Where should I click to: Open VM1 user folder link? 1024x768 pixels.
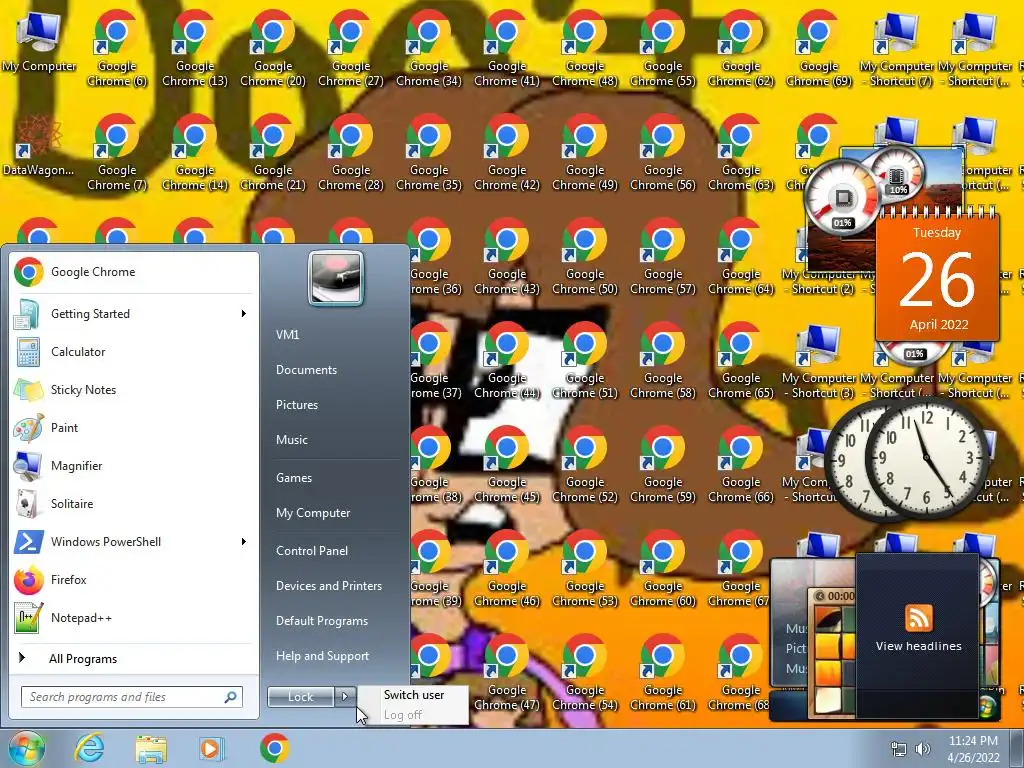click(287, 335)
